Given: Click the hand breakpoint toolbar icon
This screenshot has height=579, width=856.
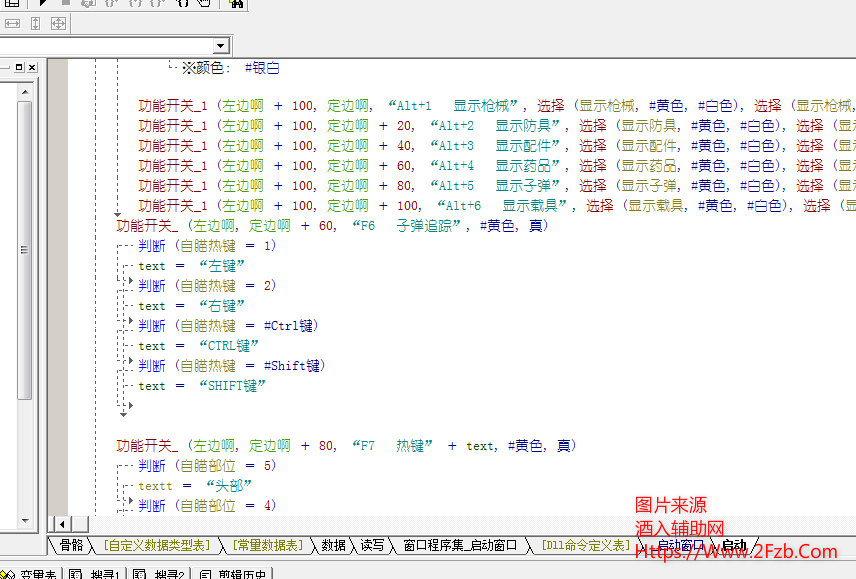Looking at the screenshot, I should click(204, 3).
